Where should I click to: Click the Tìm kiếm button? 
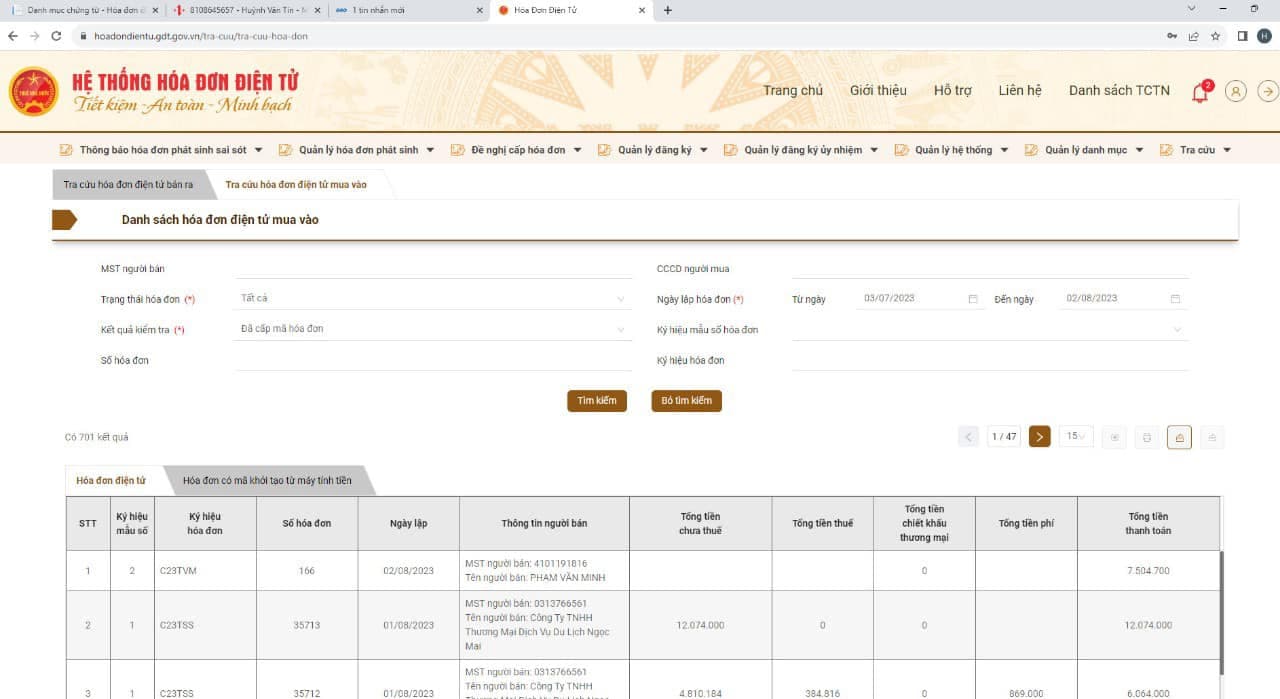coord(597,401)
